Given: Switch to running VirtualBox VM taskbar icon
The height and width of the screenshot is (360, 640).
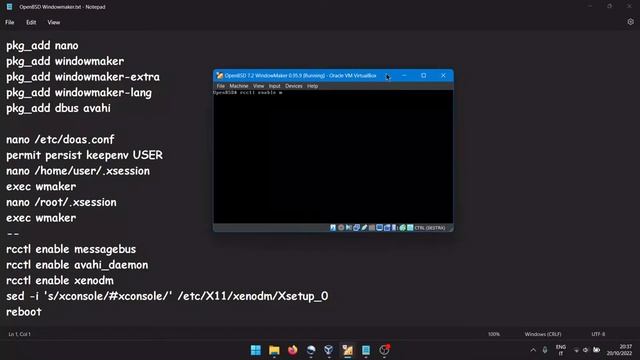Looking at the screenshot, I should click(347, 350).
